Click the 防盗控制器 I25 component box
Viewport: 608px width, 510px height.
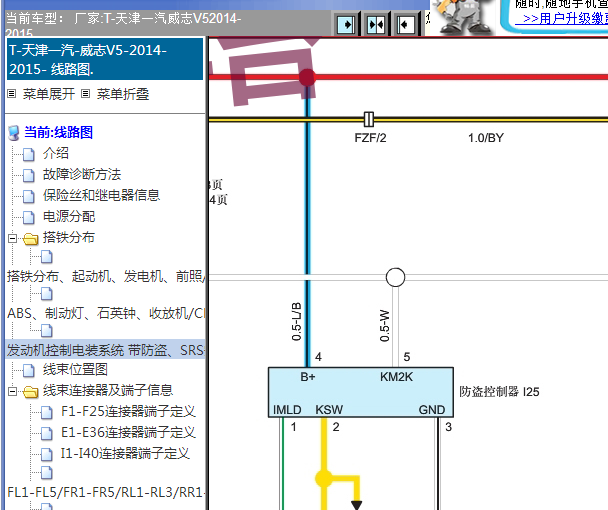pyautogui.click(x=361, y=392)
